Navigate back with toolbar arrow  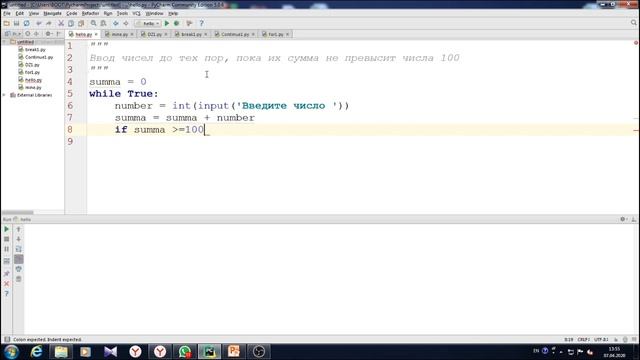coord(116,24)
